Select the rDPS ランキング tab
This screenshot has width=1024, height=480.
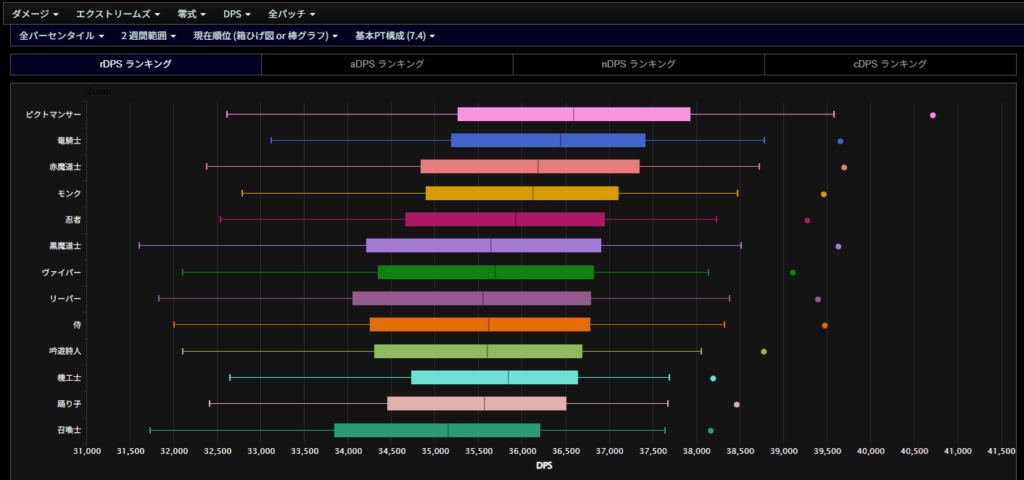[136, 64]
